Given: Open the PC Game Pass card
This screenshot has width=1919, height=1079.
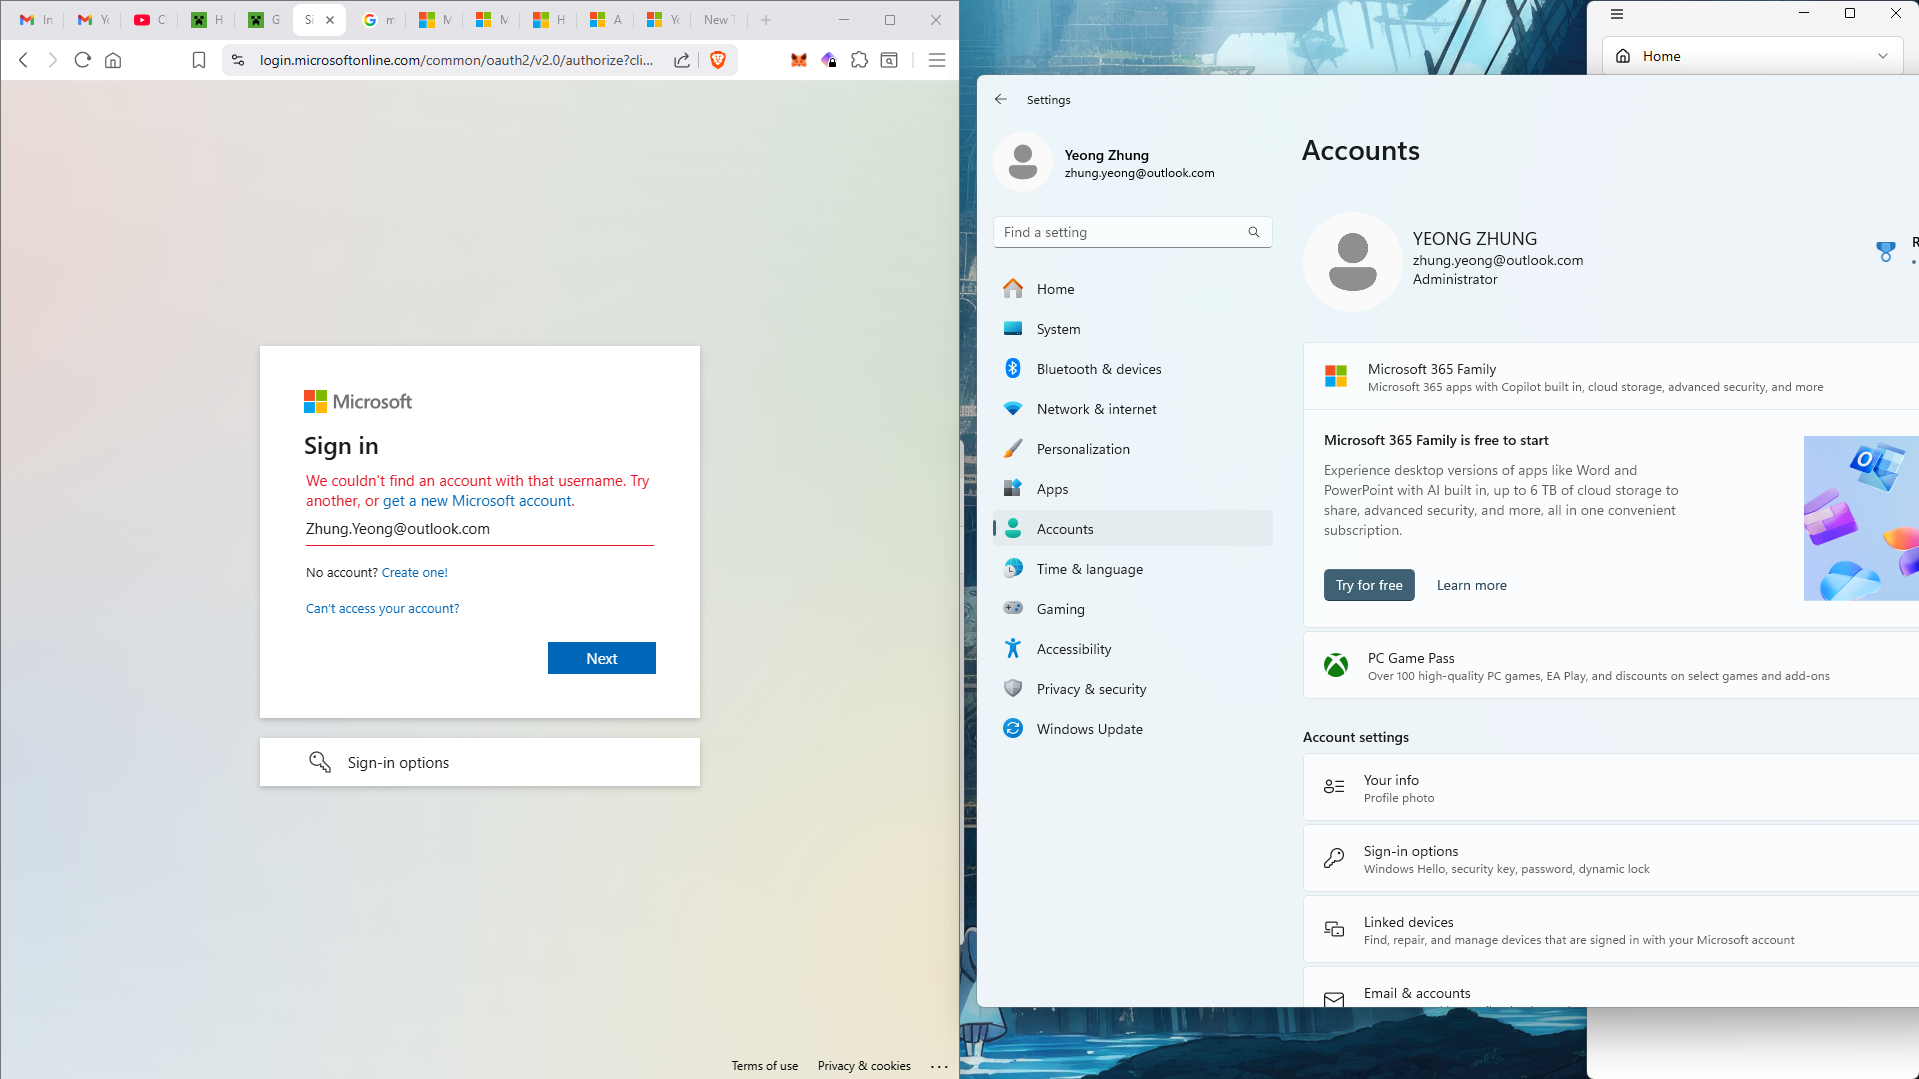Looking at the screenshot, I should tap(1611, 665).
